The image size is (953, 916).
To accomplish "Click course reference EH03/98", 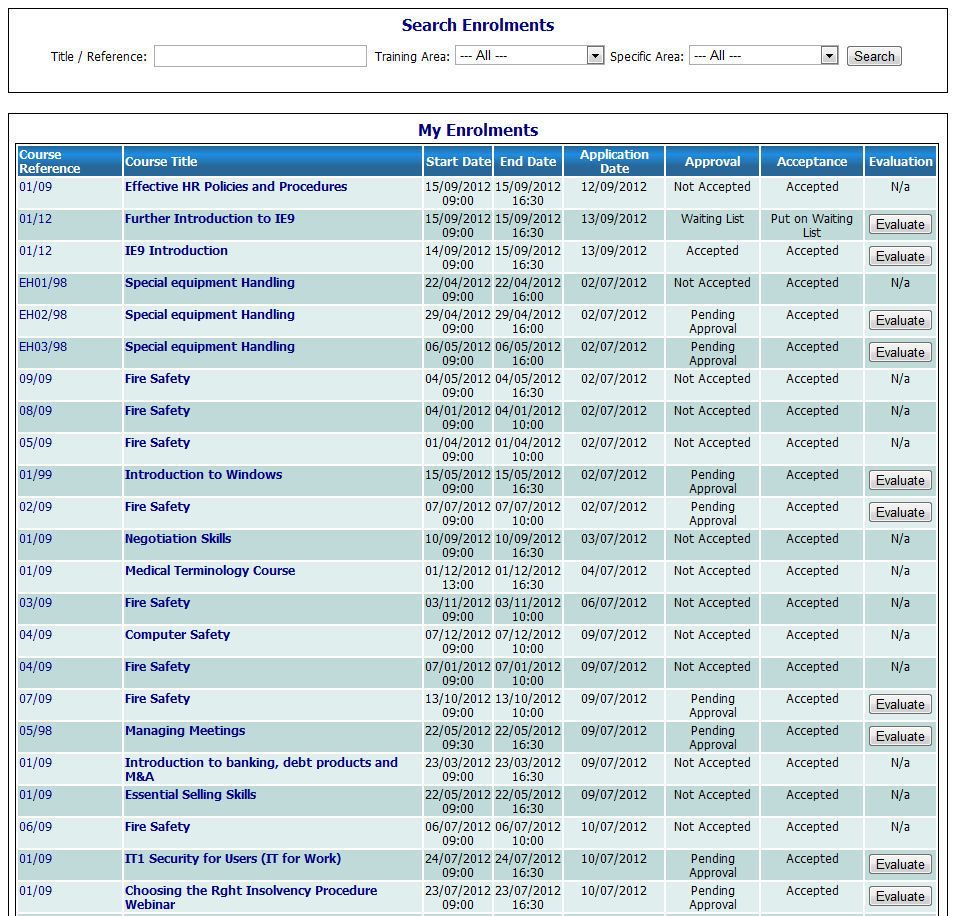I will tap(43, 346).
